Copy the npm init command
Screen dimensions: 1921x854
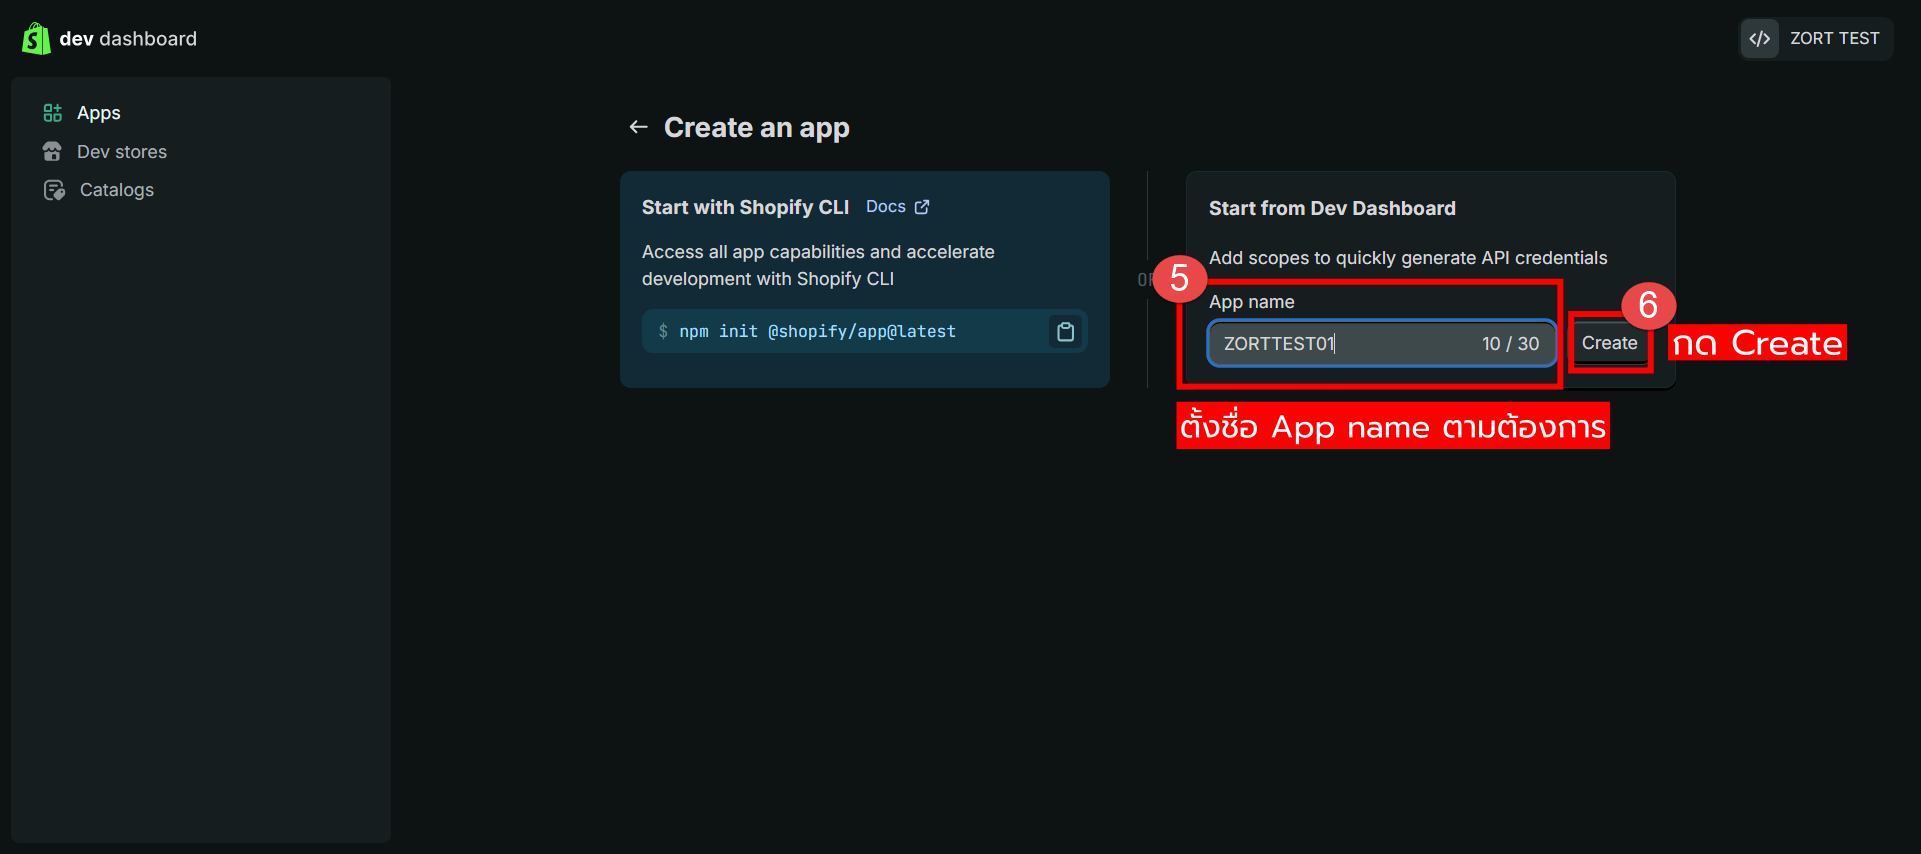pos(1065,332)
